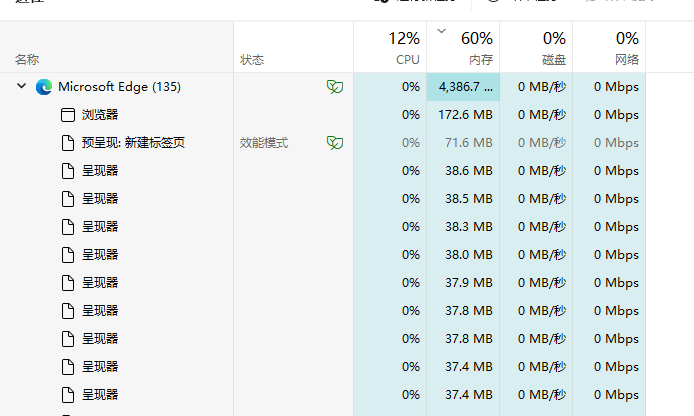
Task: Click the 0 Mbps network cell in Edge row
Action: coord(609,87)
